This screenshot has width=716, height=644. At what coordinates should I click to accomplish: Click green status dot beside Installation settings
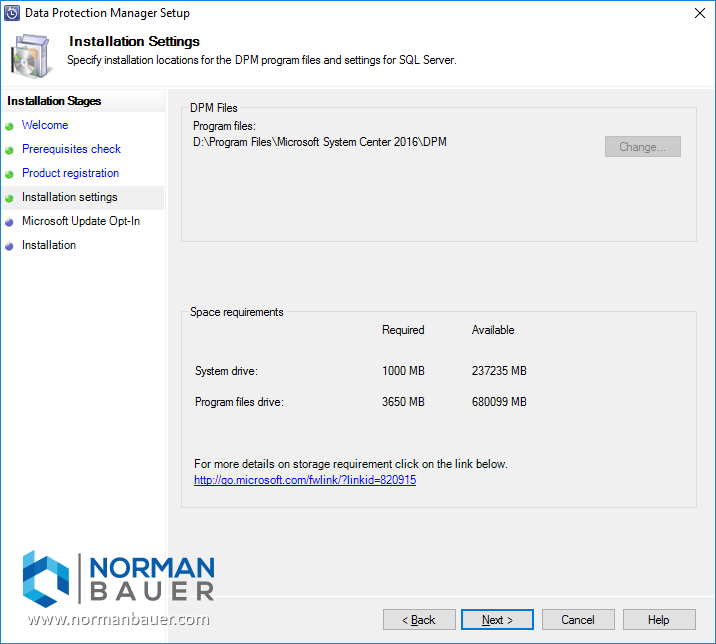(9, 199)
